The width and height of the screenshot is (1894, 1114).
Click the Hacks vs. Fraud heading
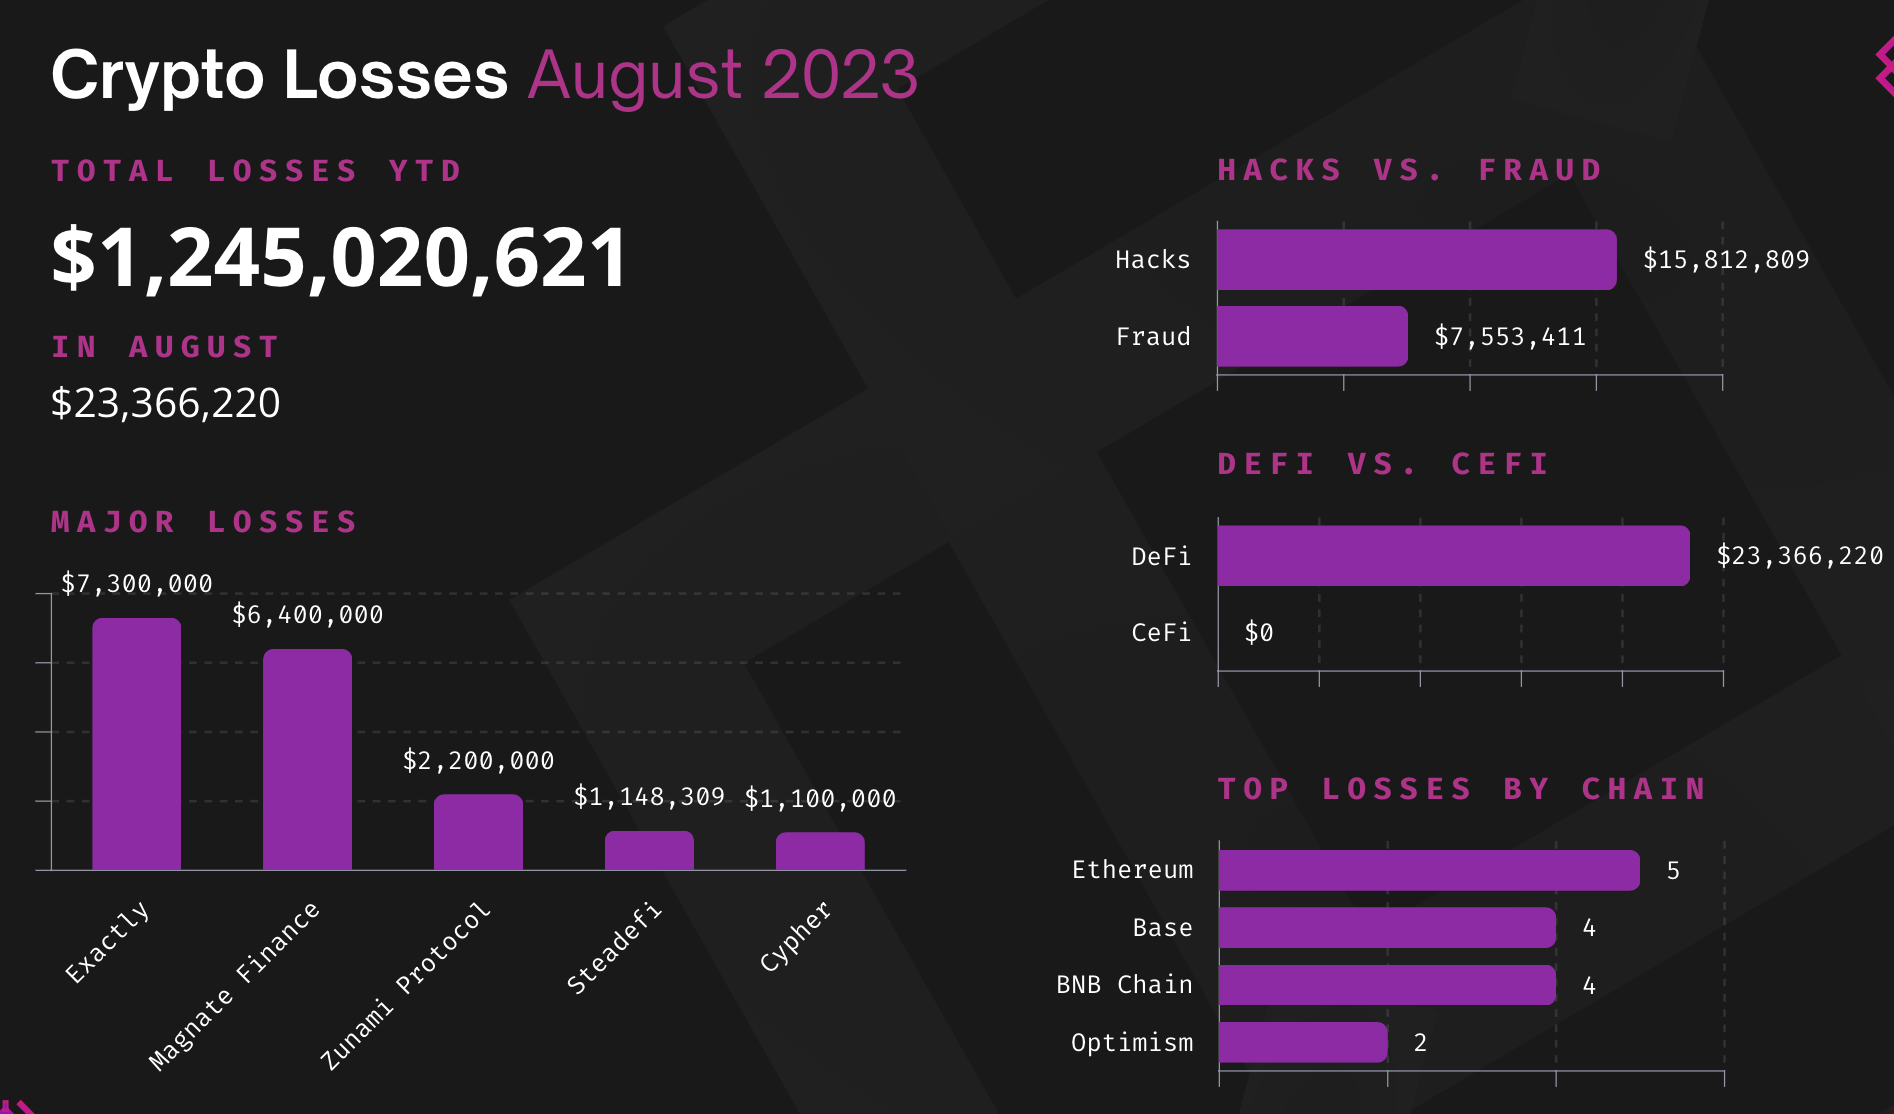pos(1410,170)
